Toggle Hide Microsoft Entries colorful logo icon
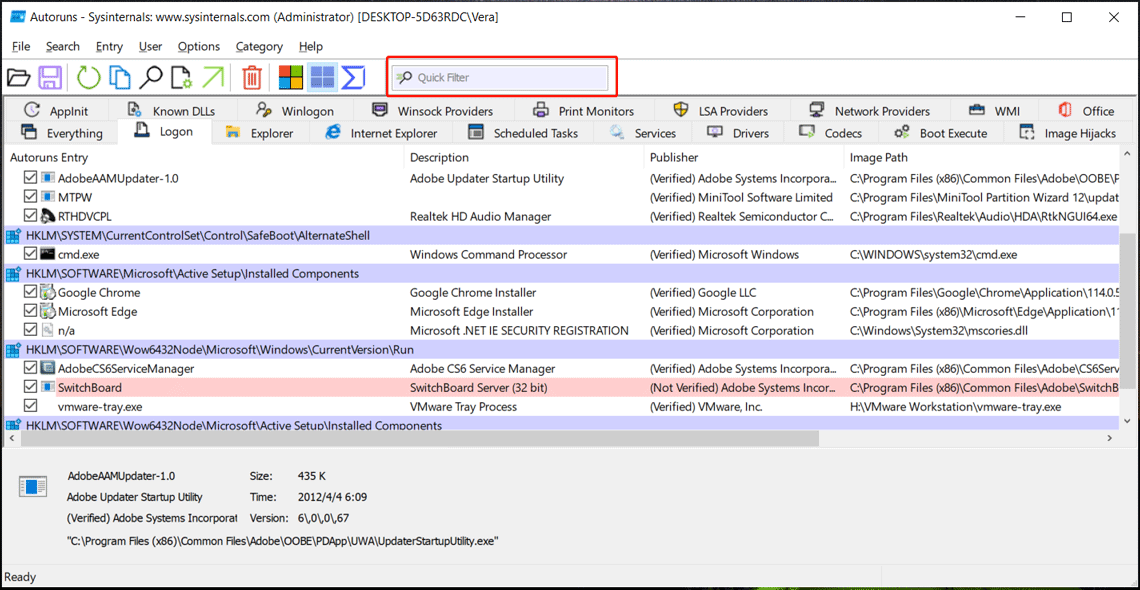Screen dimensions: 1140x590 click(x=291, y=77)
